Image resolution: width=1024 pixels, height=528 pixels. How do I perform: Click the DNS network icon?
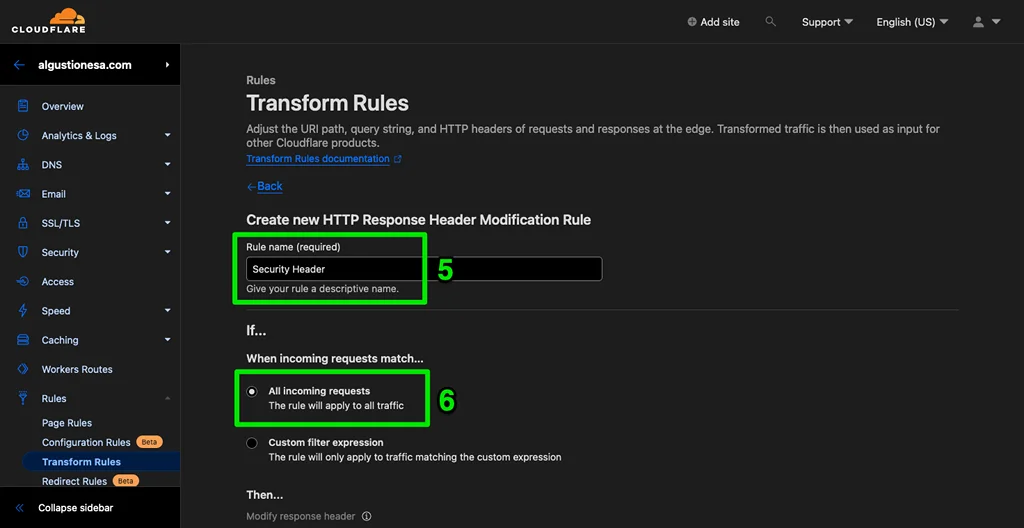click(23, 165)
